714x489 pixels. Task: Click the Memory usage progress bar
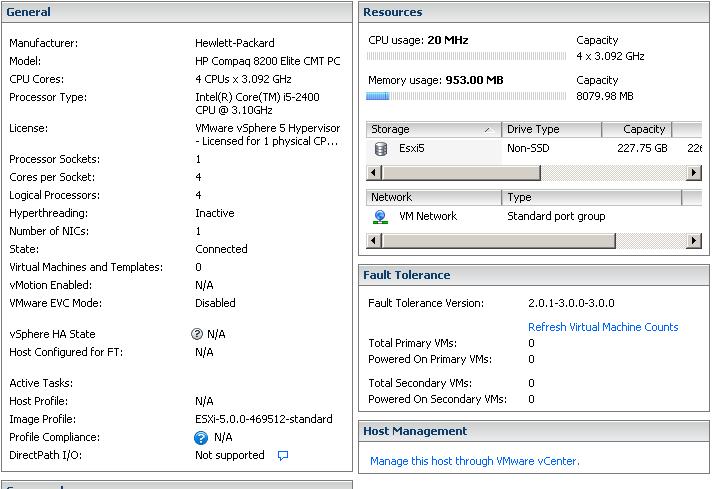[x=466, y=96]
